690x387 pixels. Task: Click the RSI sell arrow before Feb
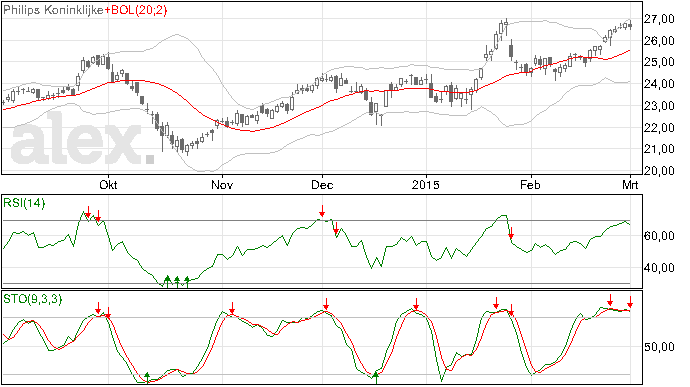pos(511,233)
